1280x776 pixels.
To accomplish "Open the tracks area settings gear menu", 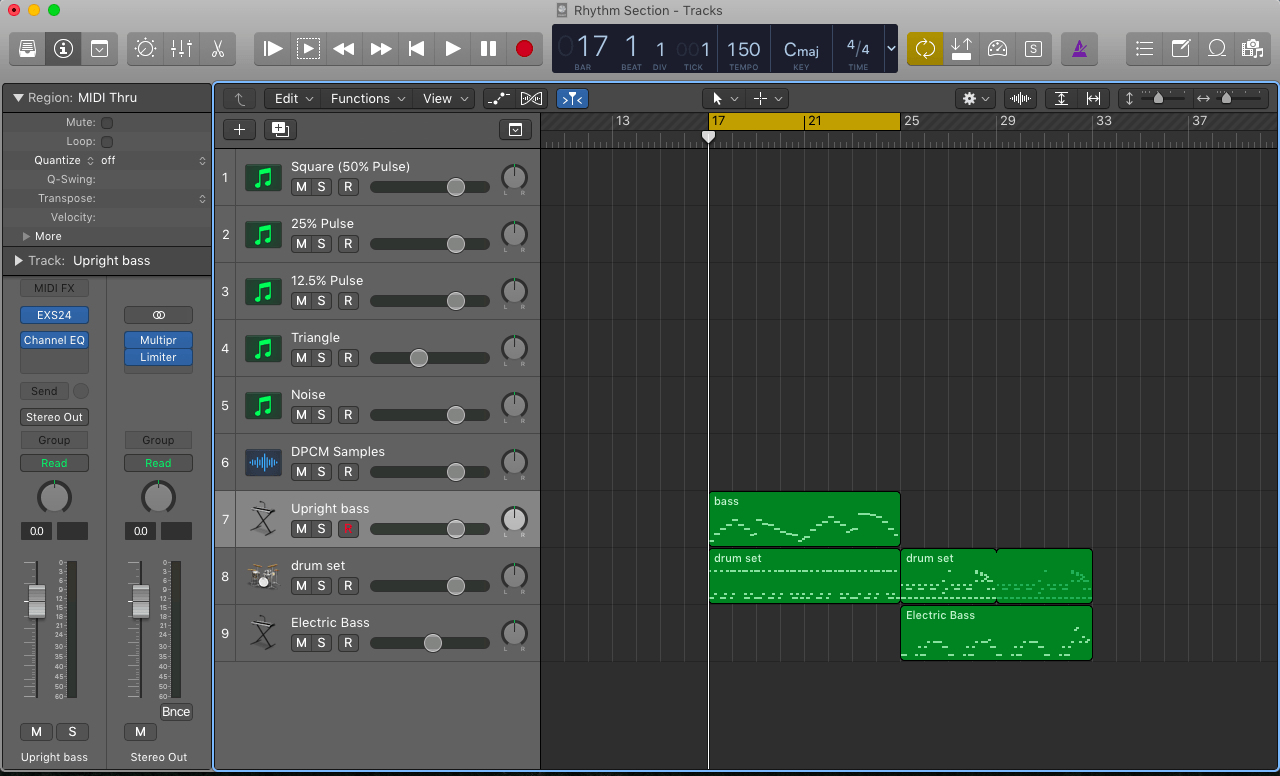I will 974,98.
